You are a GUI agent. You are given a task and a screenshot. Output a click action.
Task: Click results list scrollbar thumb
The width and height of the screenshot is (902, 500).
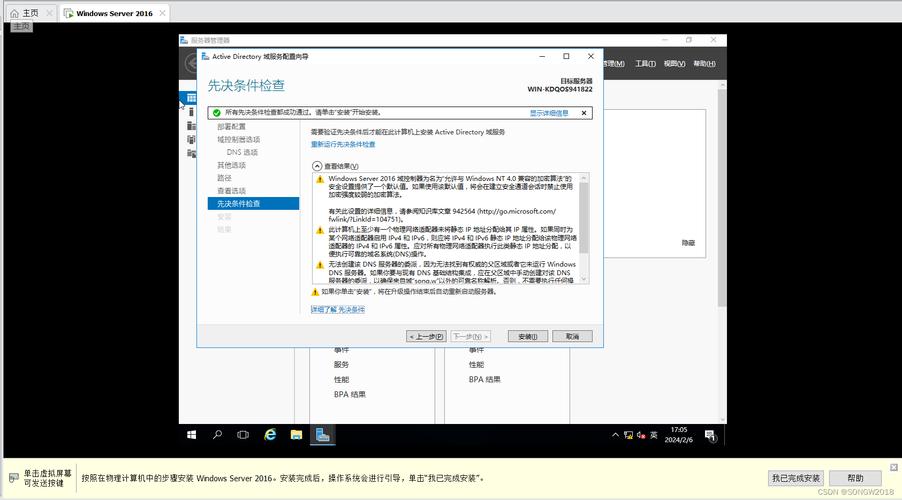584,217
